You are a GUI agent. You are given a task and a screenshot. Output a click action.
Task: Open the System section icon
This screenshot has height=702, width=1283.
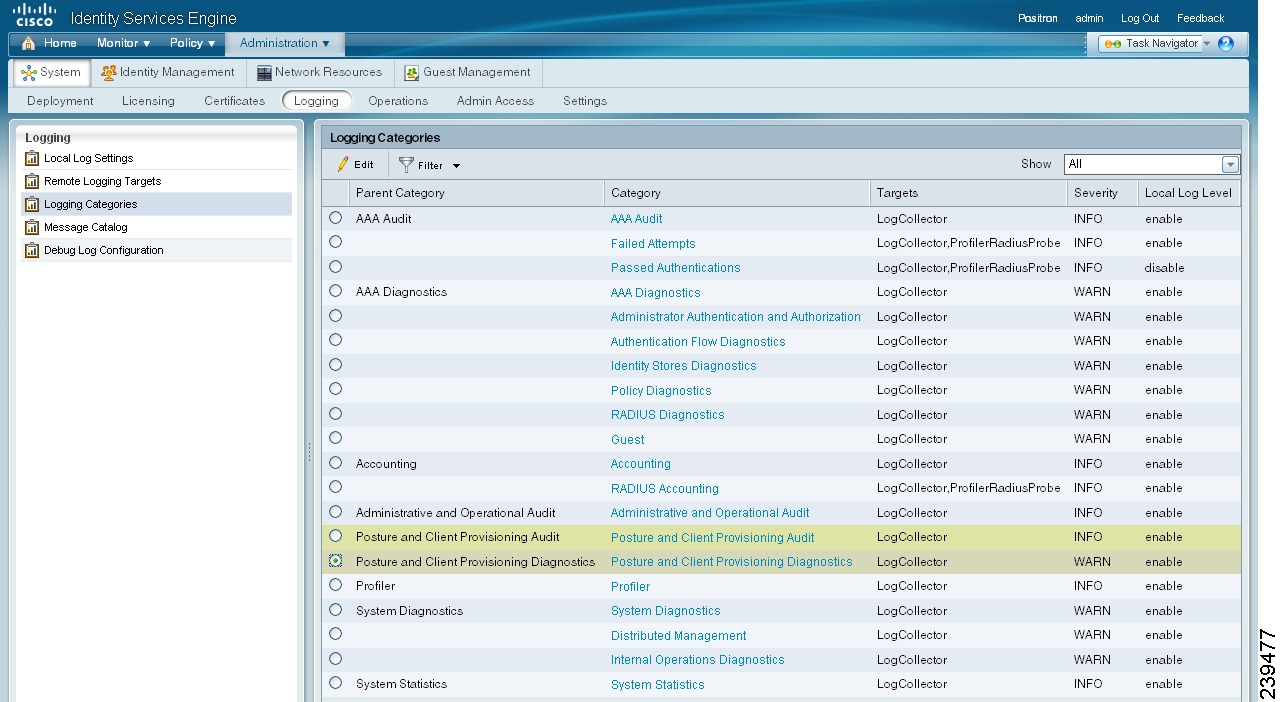point(29,73)
